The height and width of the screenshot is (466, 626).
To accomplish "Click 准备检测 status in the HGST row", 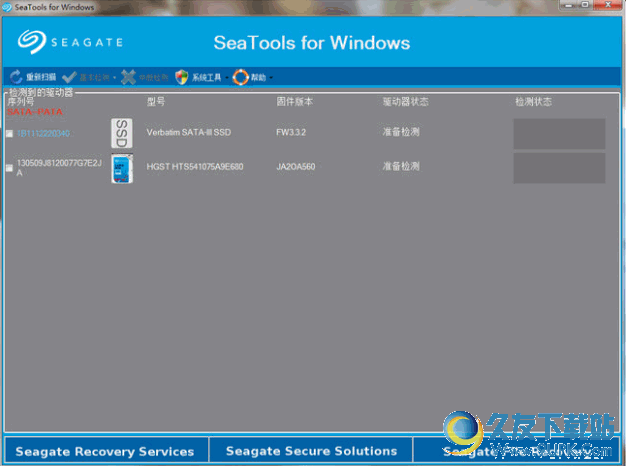I will coord(401,166).
